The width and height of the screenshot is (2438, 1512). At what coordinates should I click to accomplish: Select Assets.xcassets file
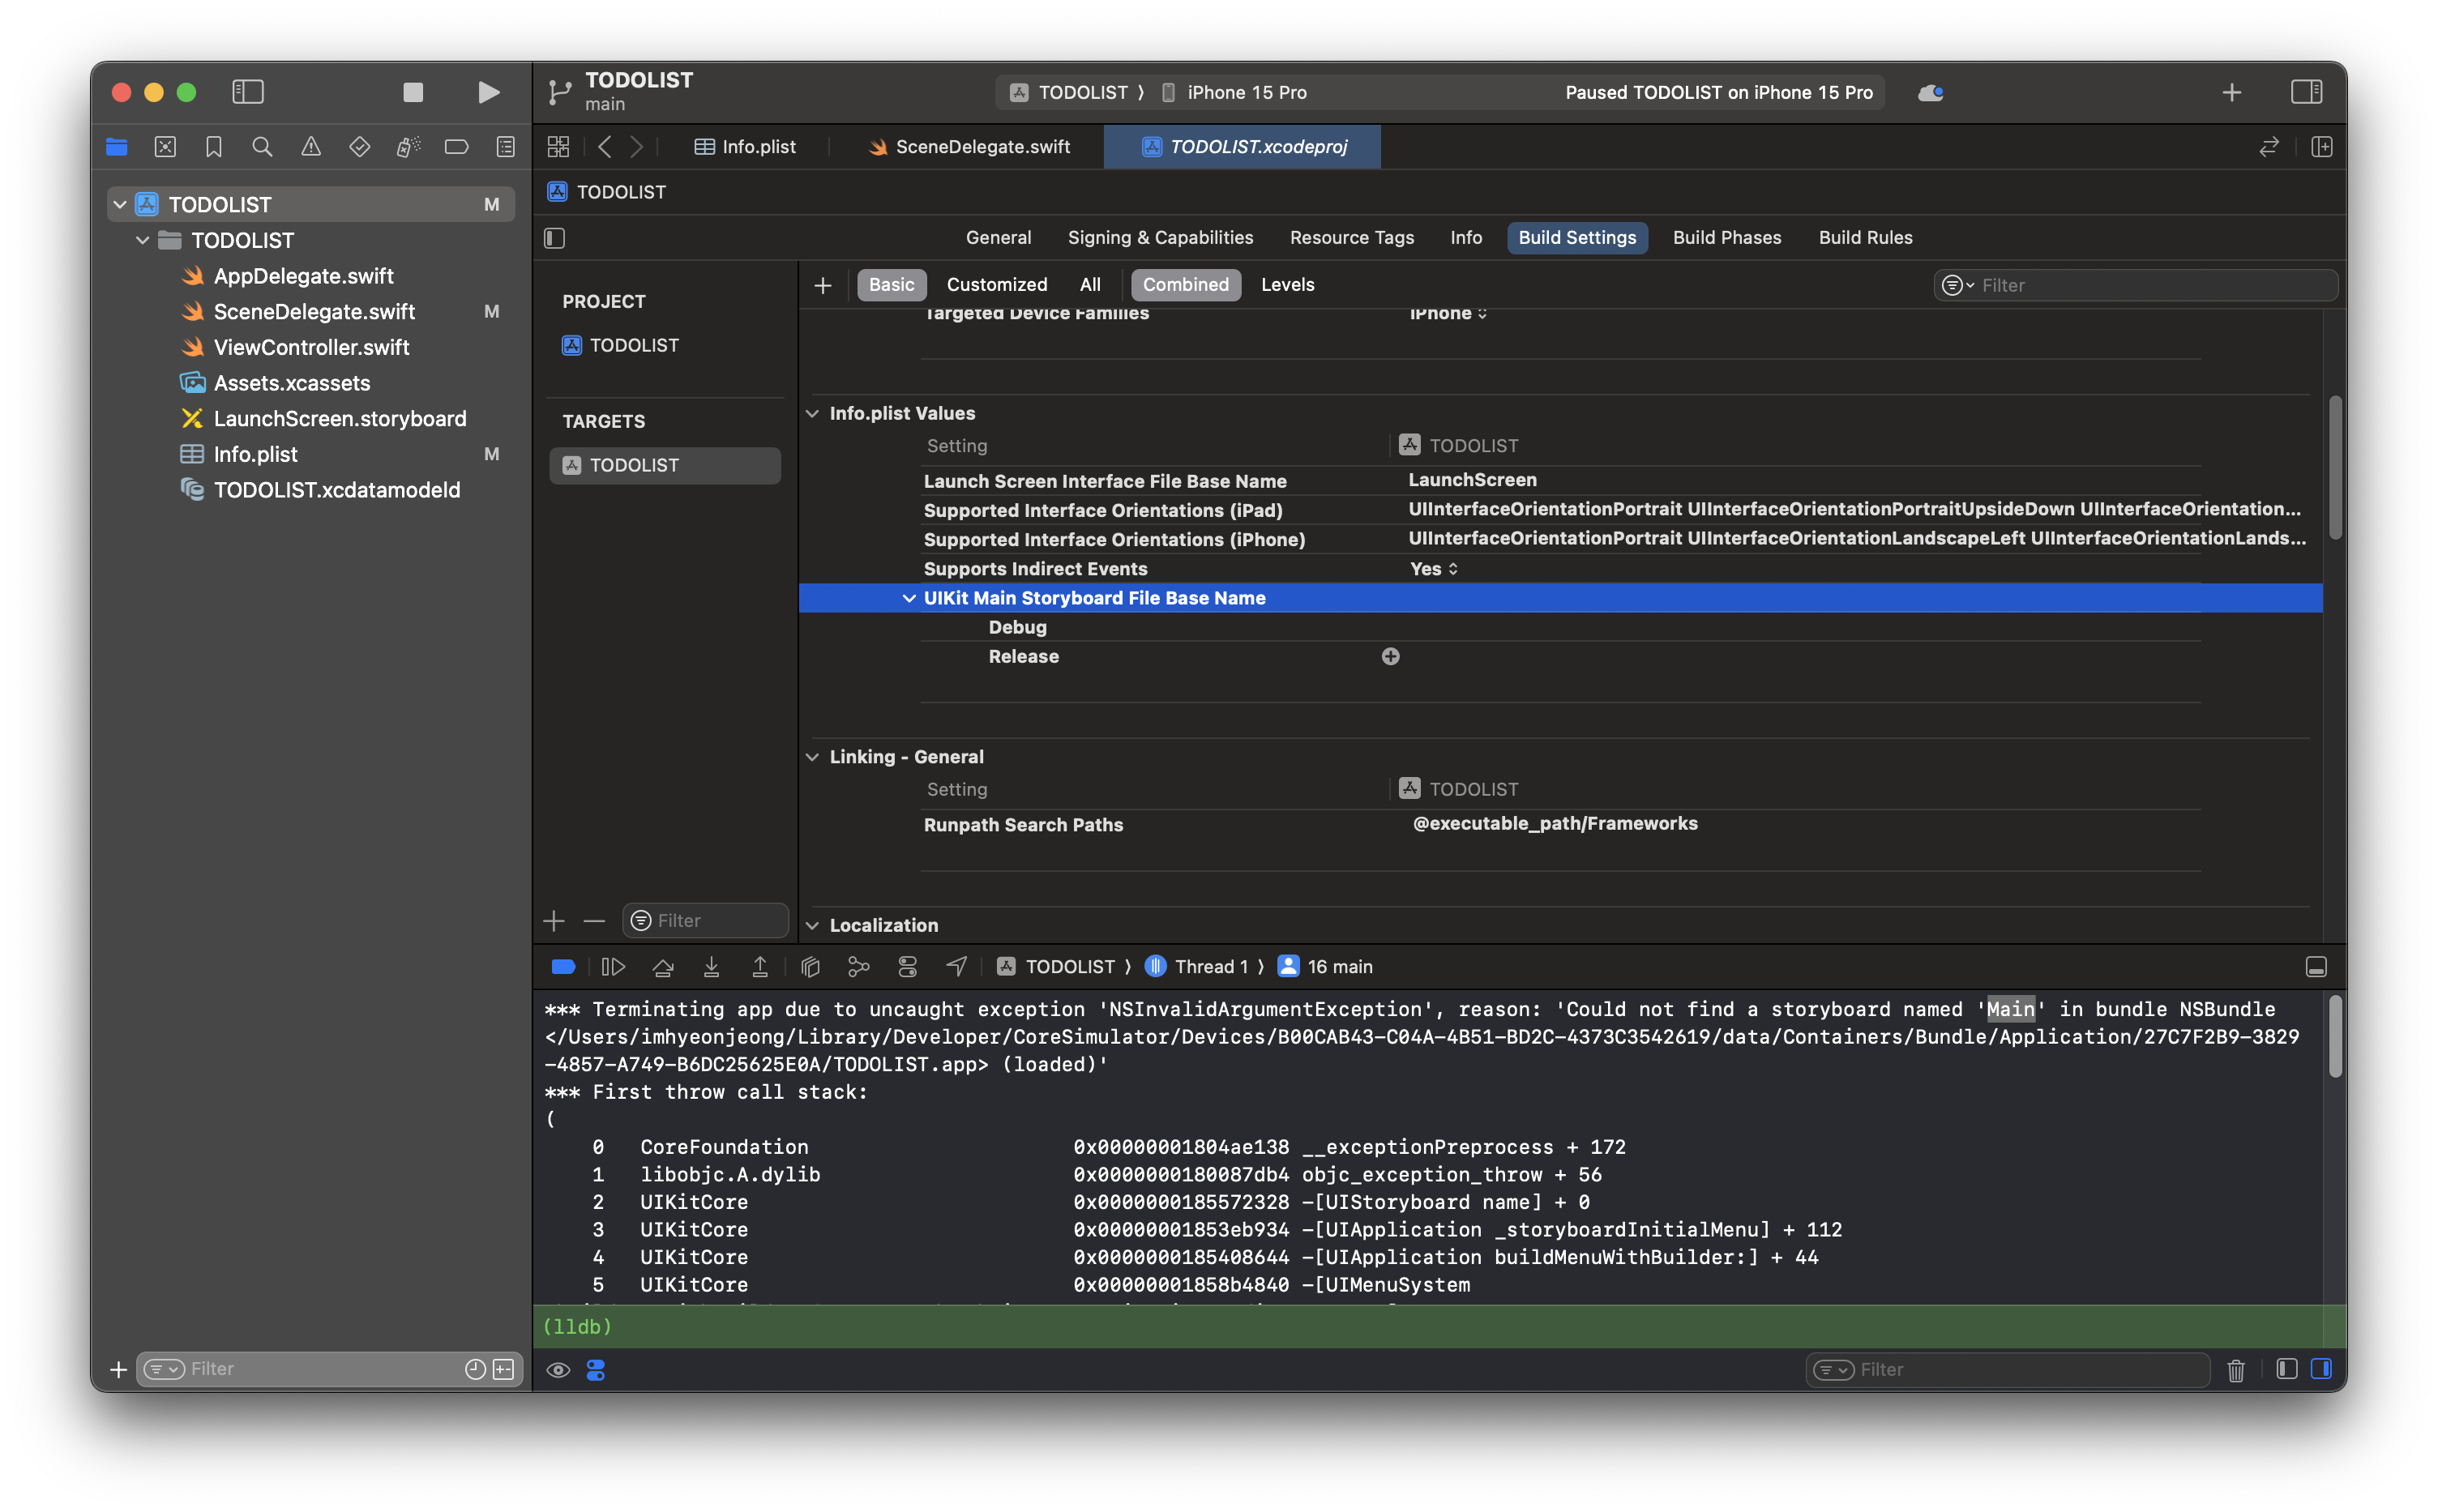292,383
